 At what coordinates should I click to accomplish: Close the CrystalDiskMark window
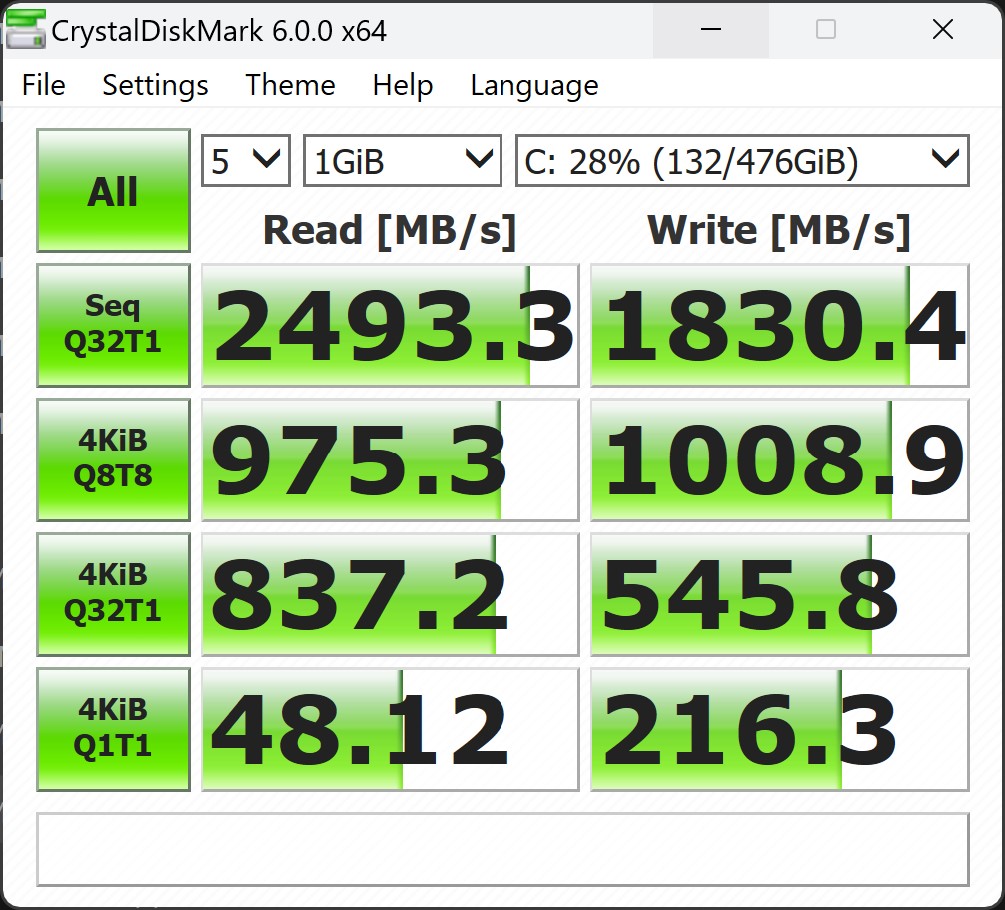coord(943,29)
